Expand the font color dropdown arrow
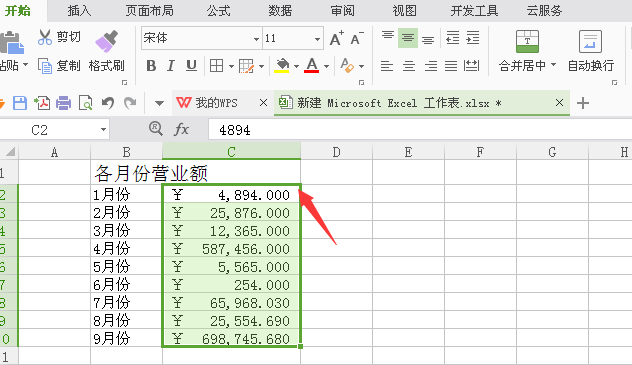The height and width of the screenshot is (365, 632). [x=326, y=66]
